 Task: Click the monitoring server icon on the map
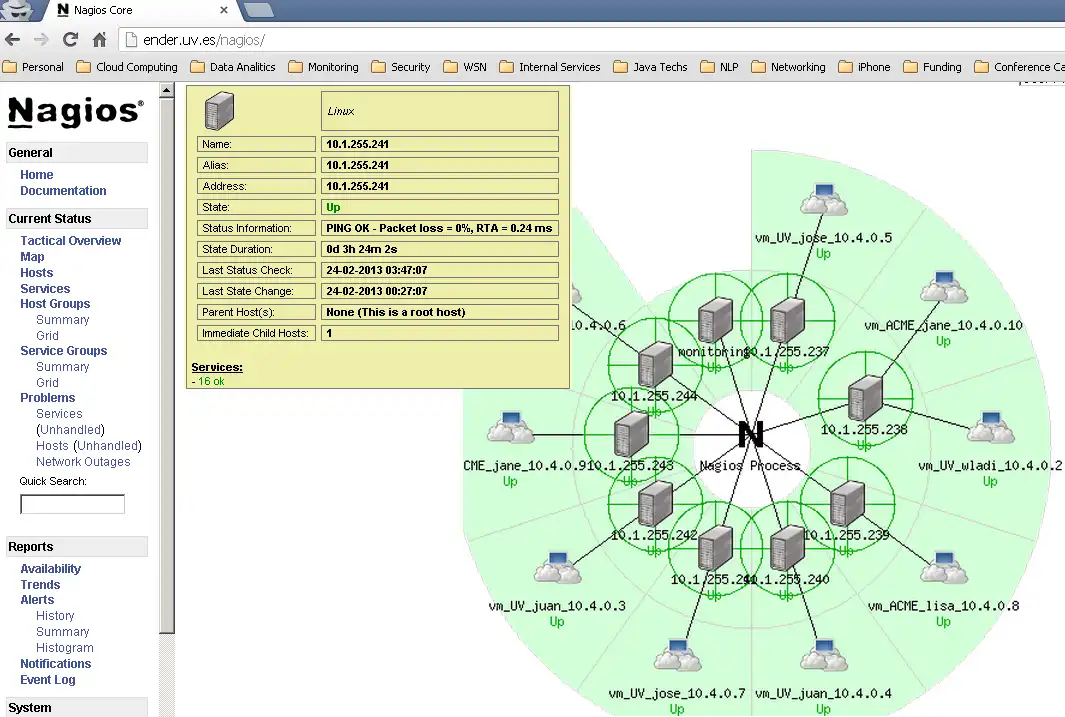pyautogui.click(x=715, y=319)
